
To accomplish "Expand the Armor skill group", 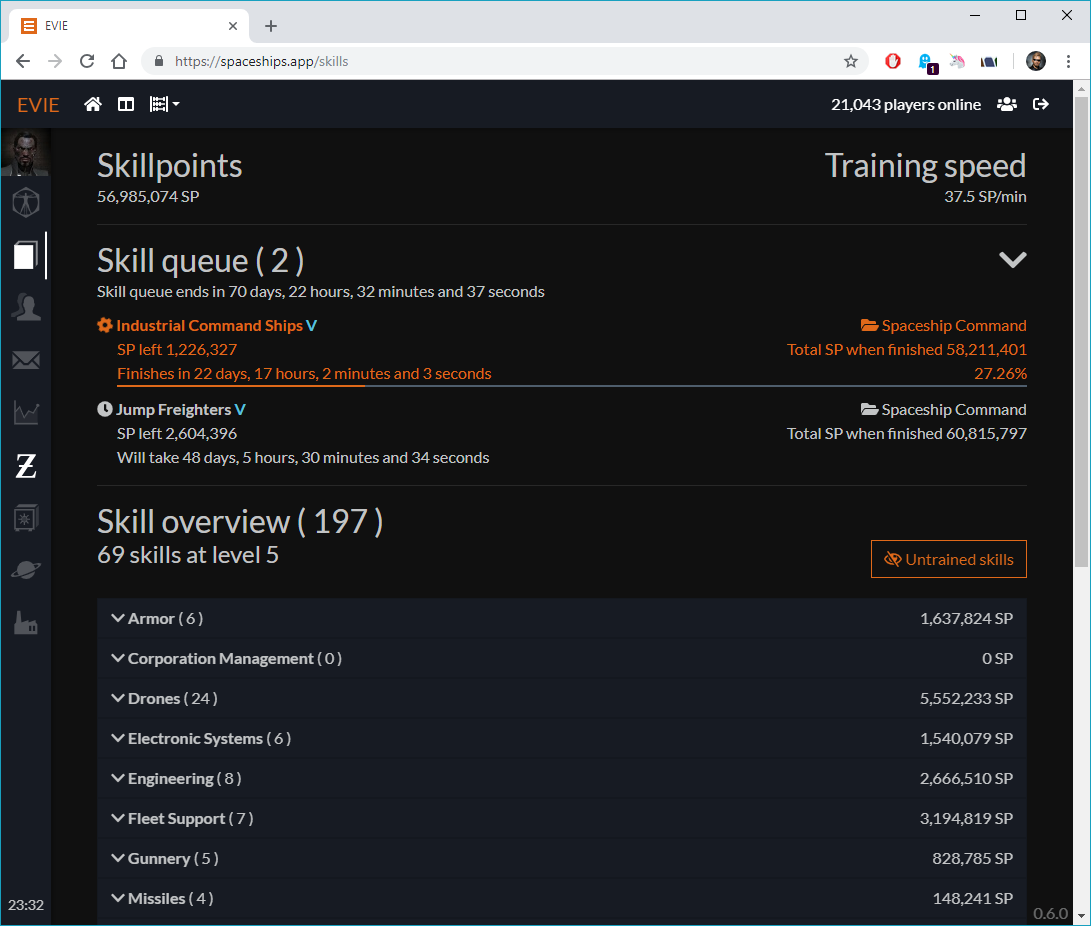I will coord(562,618).
